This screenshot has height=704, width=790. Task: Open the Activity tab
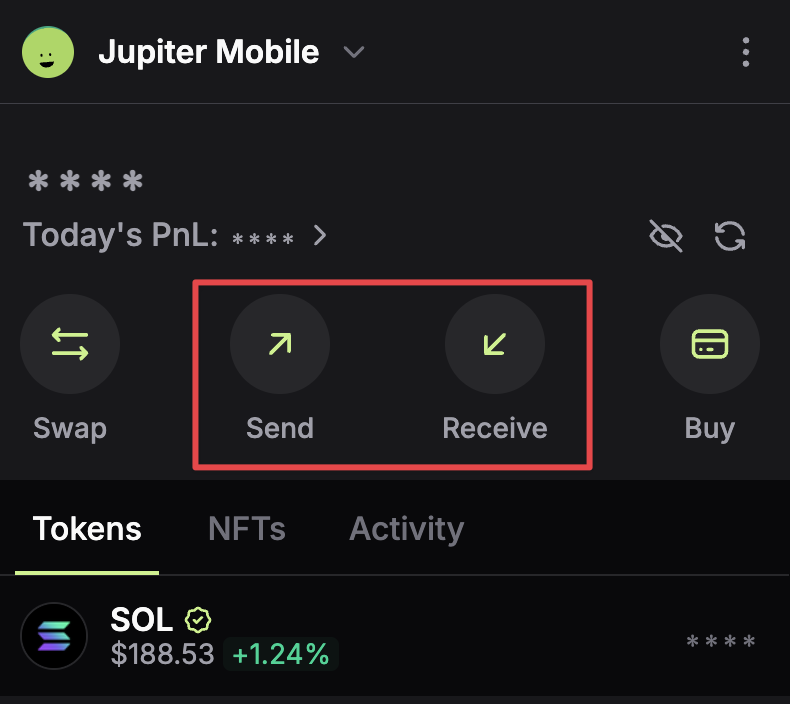pos(406,529)
